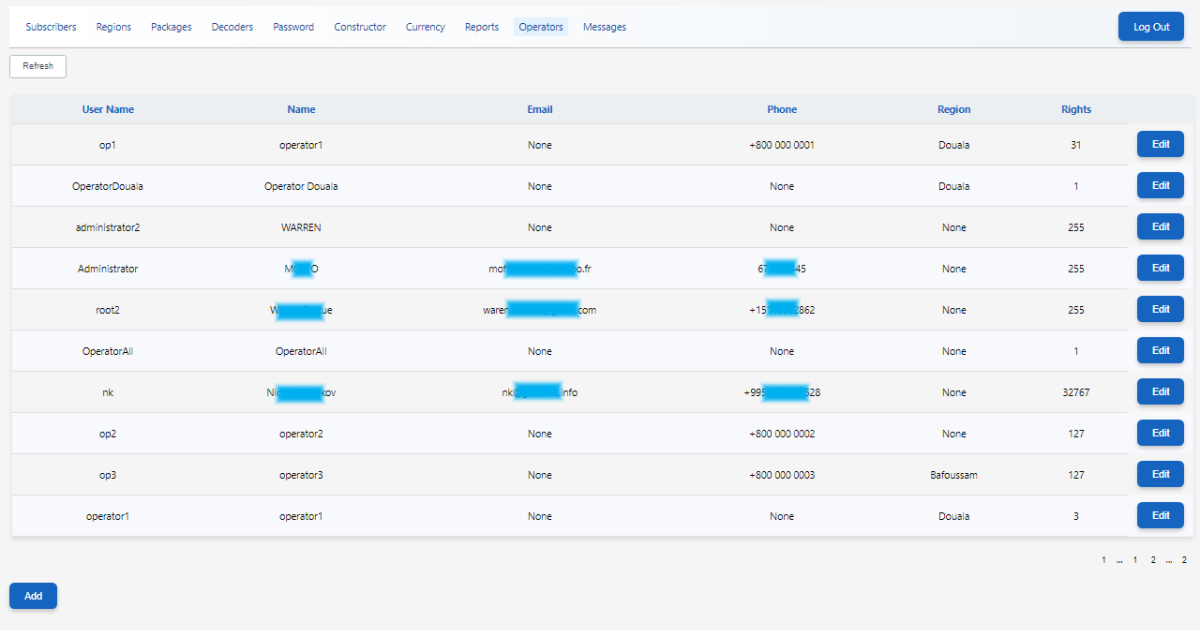
Task: Open the Subscribers tab
Action: [51, 27]
